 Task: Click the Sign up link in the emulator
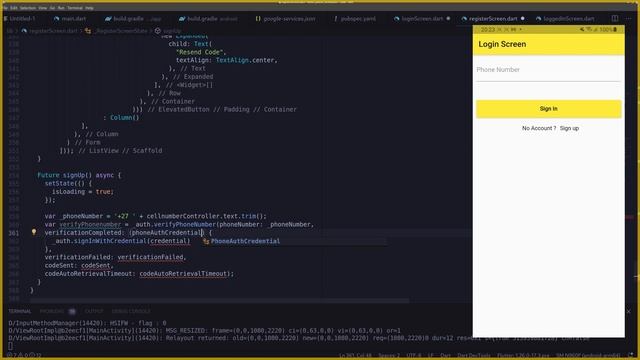569,128
